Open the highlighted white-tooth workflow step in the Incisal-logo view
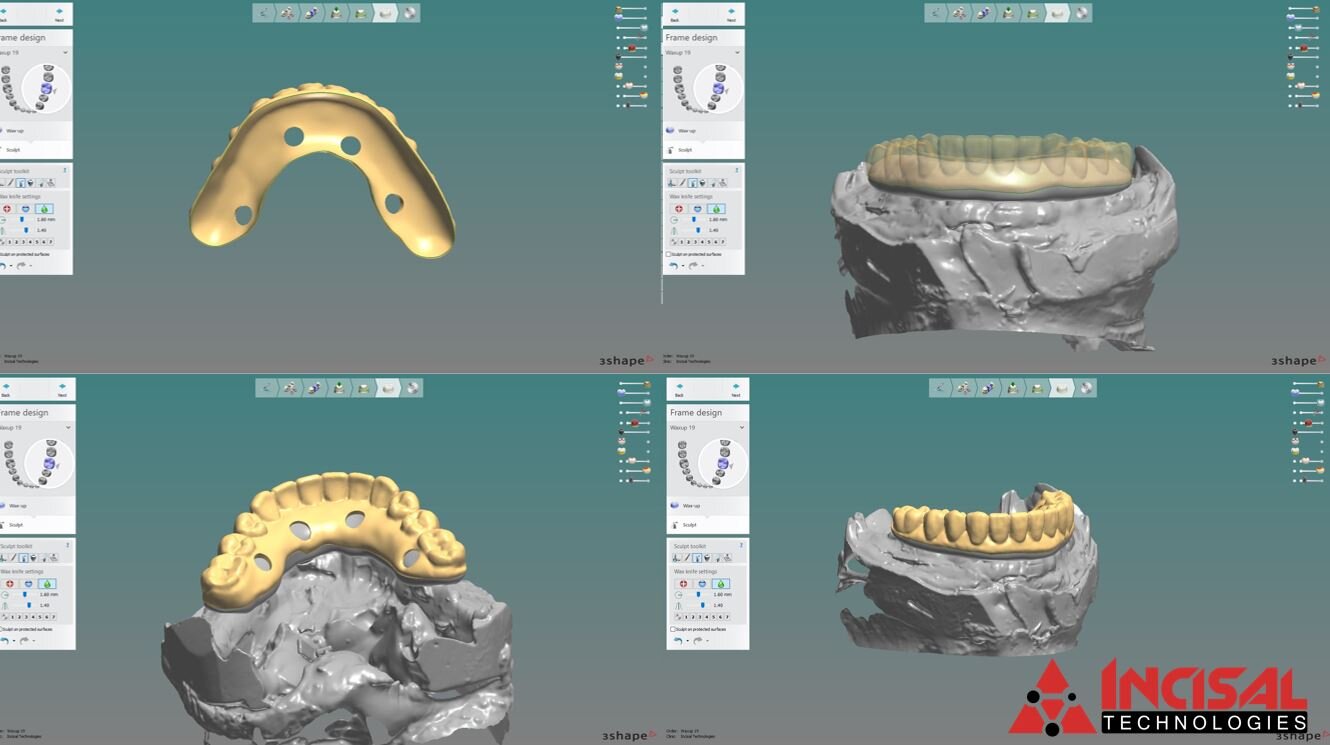This screenshot has height=745, width=1330. [1062, 387]
